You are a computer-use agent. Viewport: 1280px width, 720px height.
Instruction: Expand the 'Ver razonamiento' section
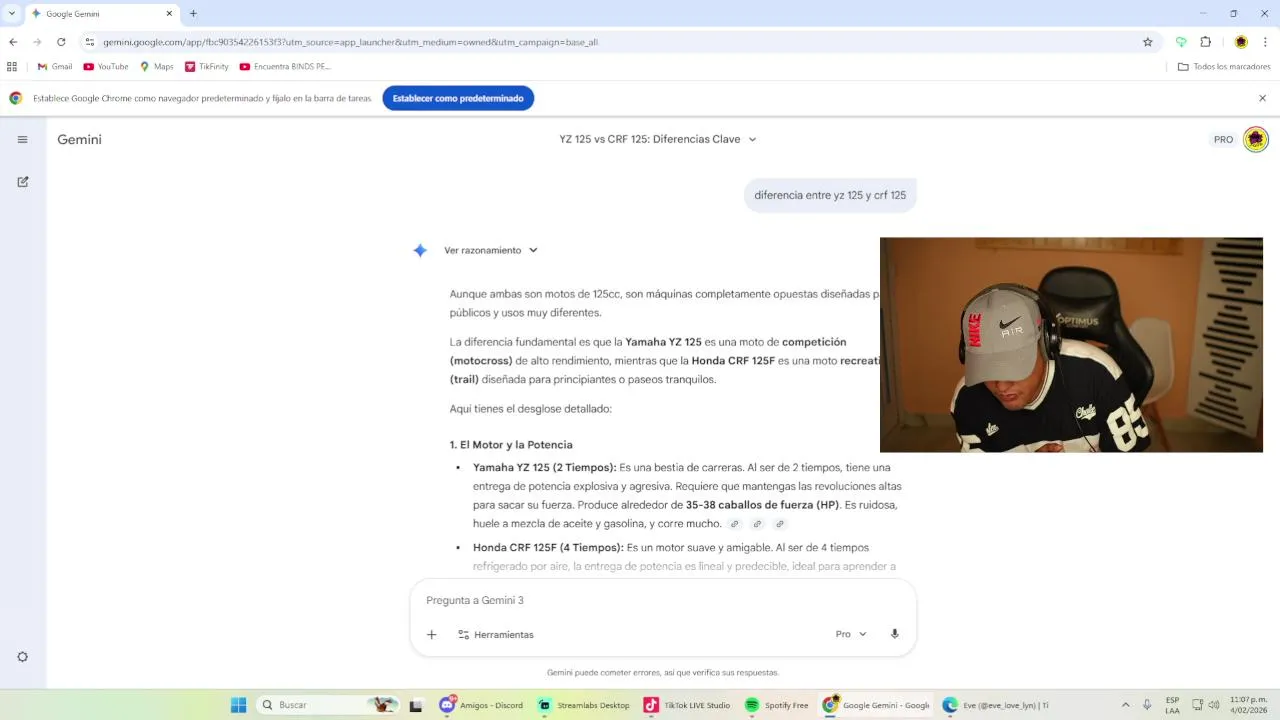point(491,250)
